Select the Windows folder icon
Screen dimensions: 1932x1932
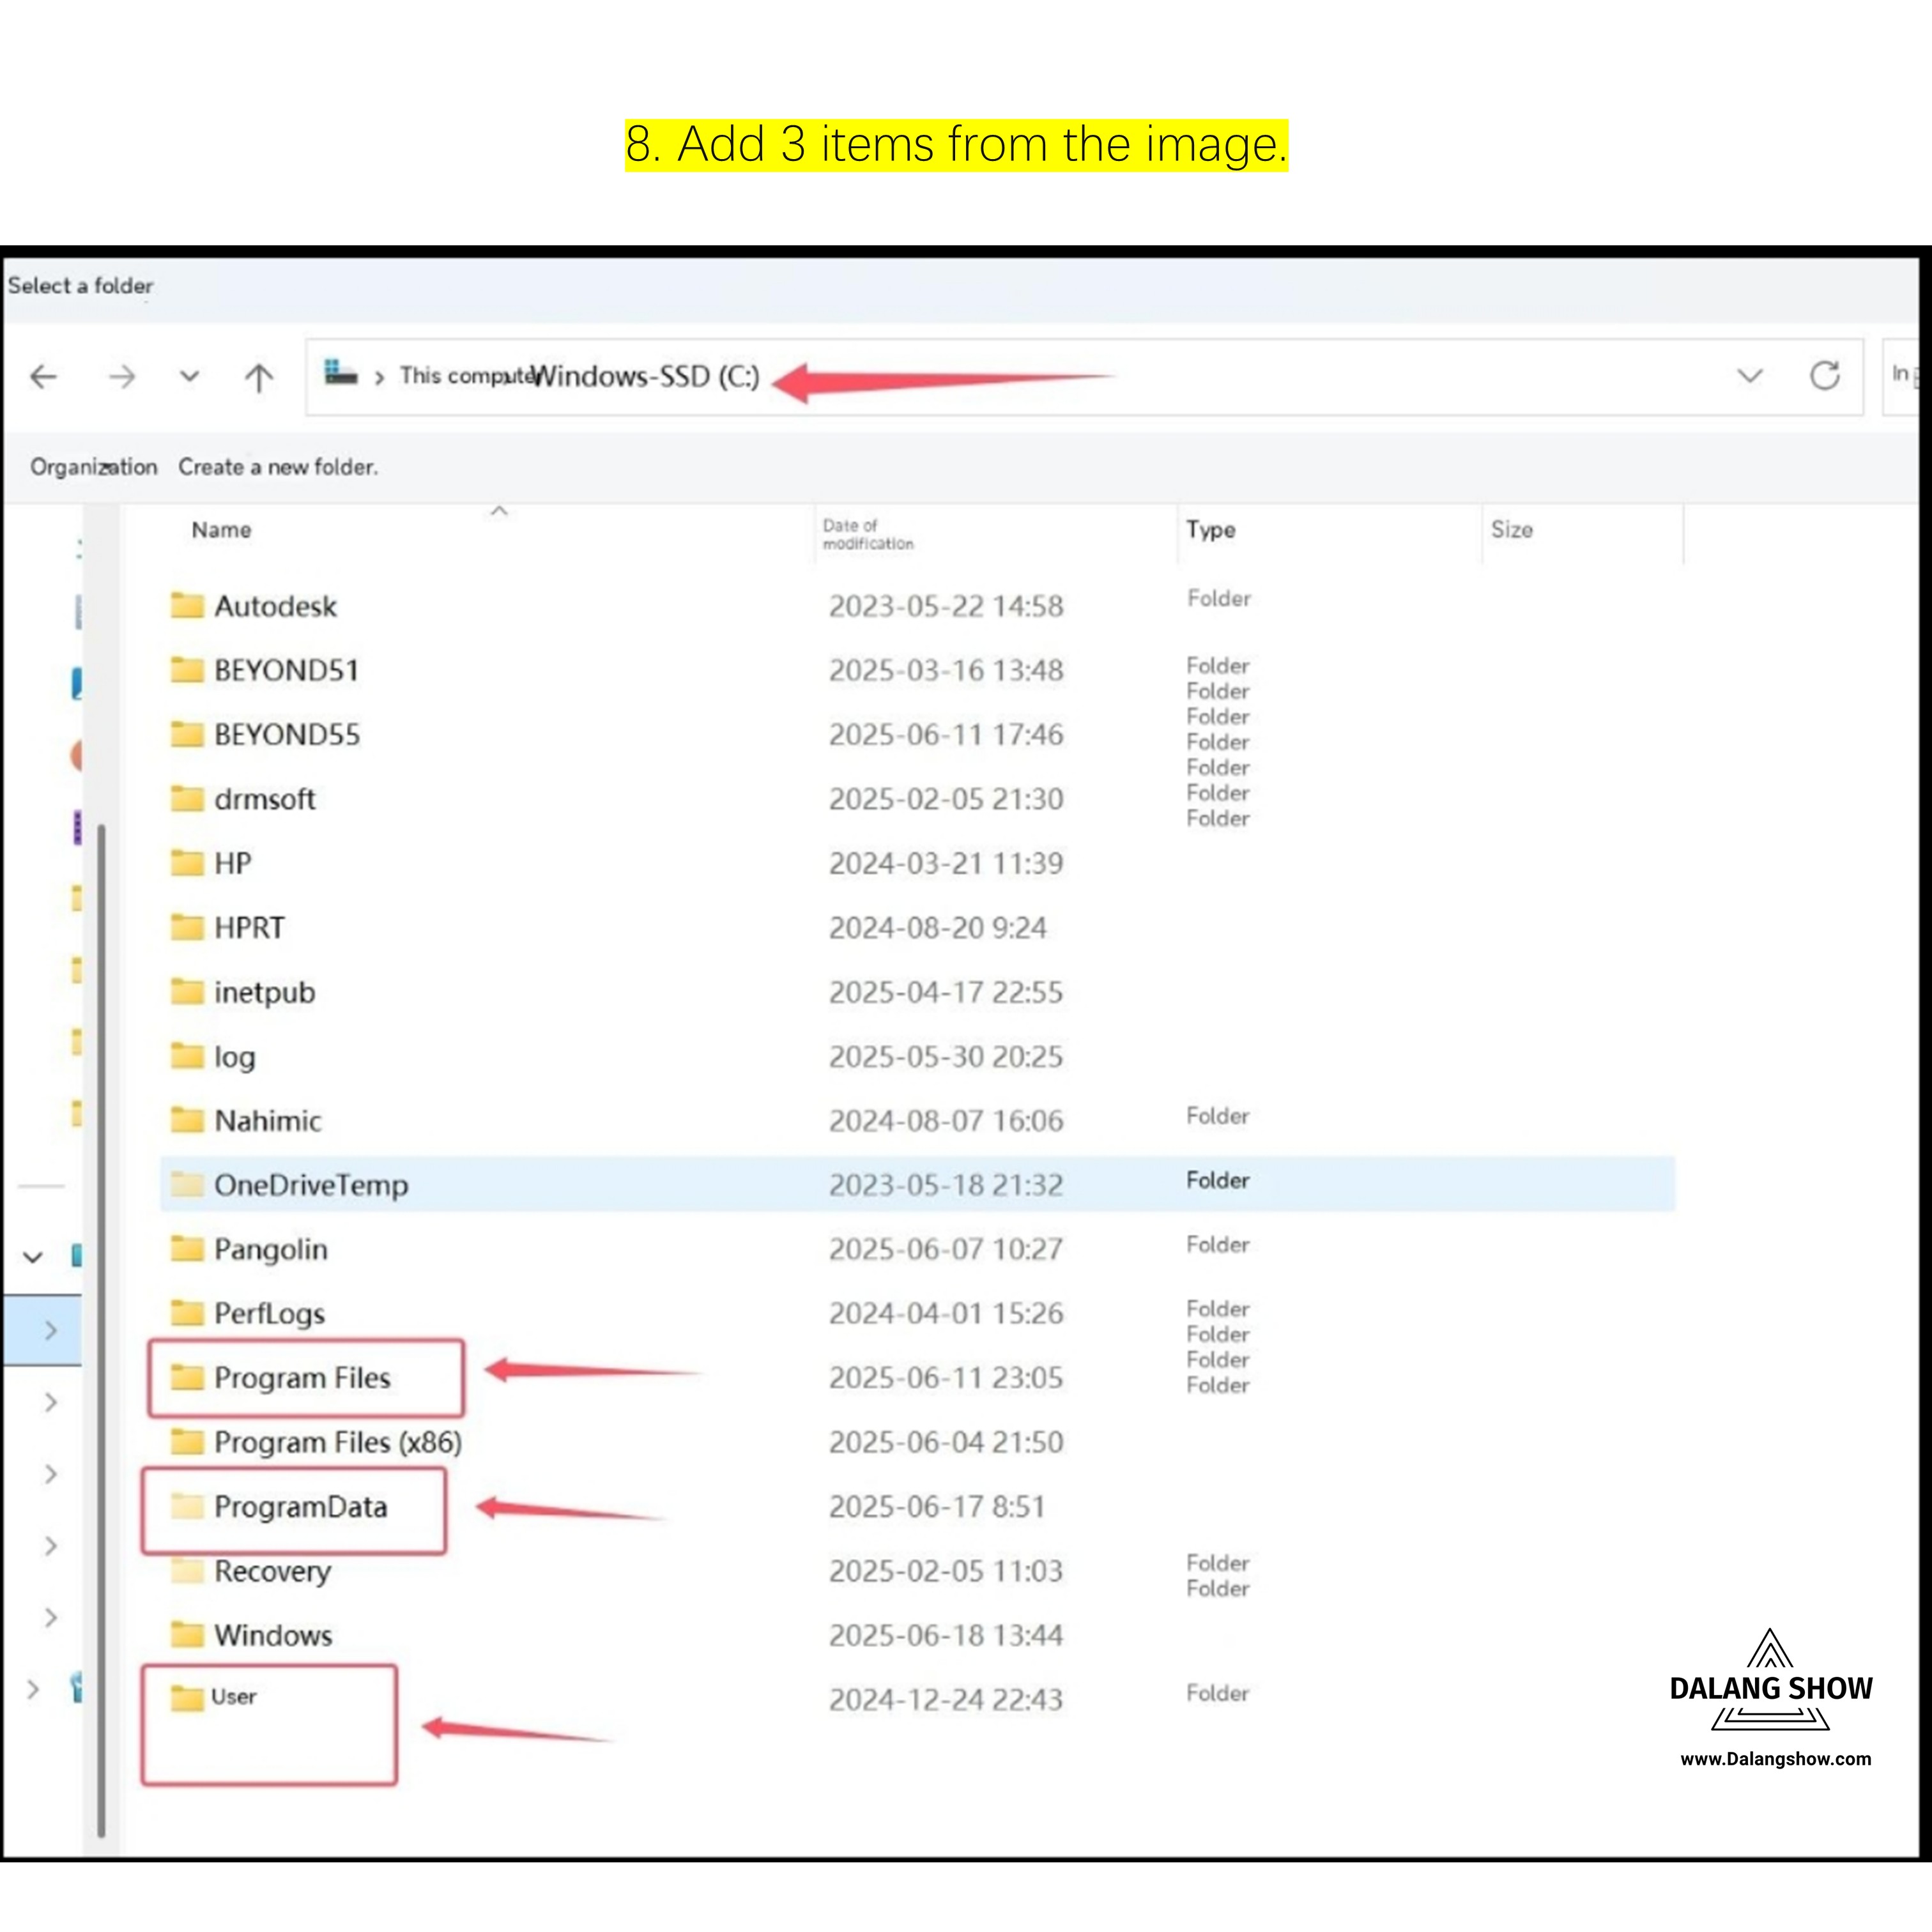click(187, 1634)
